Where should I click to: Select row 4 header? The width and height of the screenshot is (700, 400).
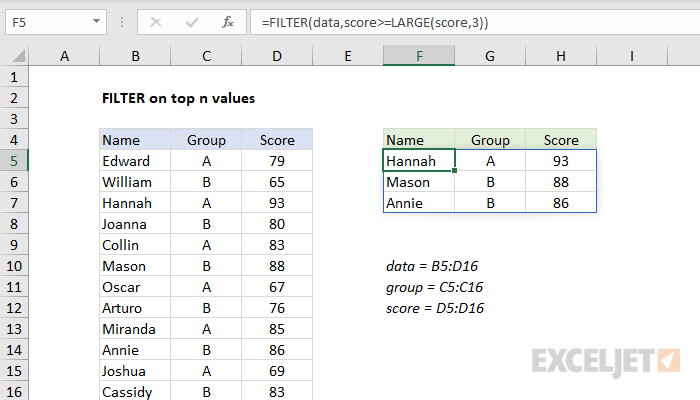(x=14, y=140)
